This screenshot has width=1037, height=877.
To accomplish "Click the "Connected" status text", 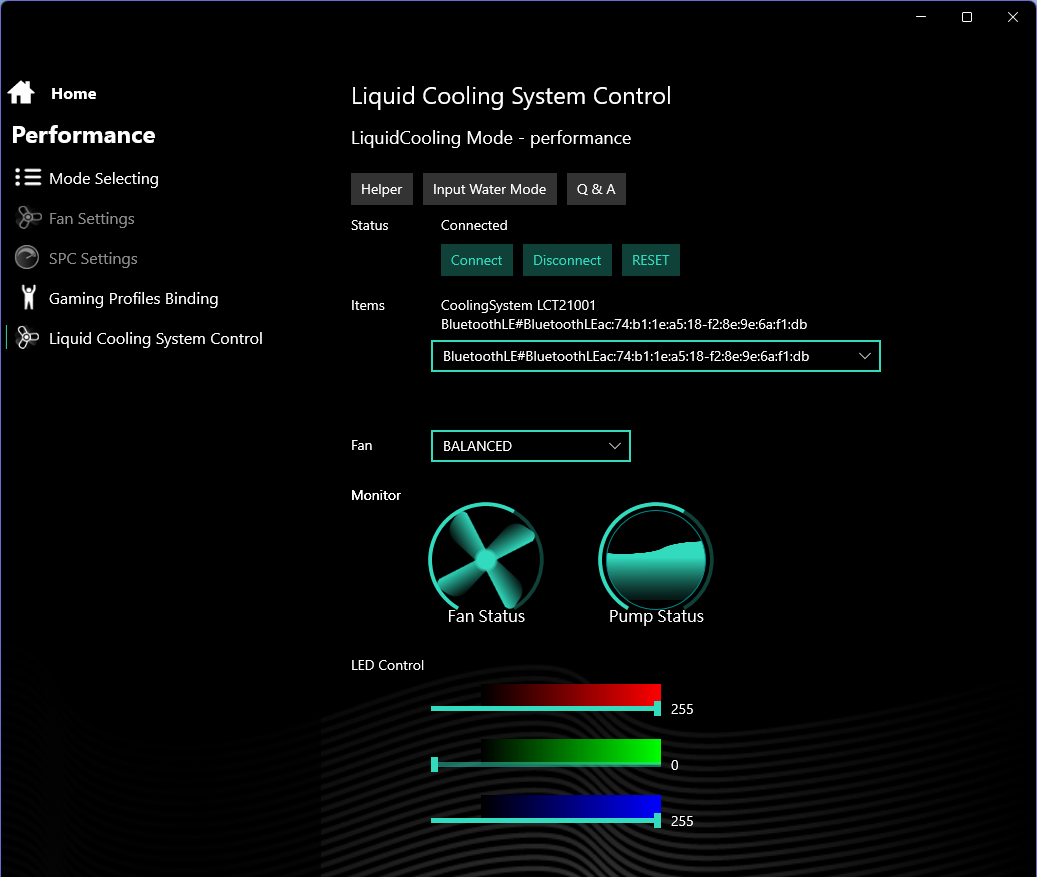I will [474, 226].
